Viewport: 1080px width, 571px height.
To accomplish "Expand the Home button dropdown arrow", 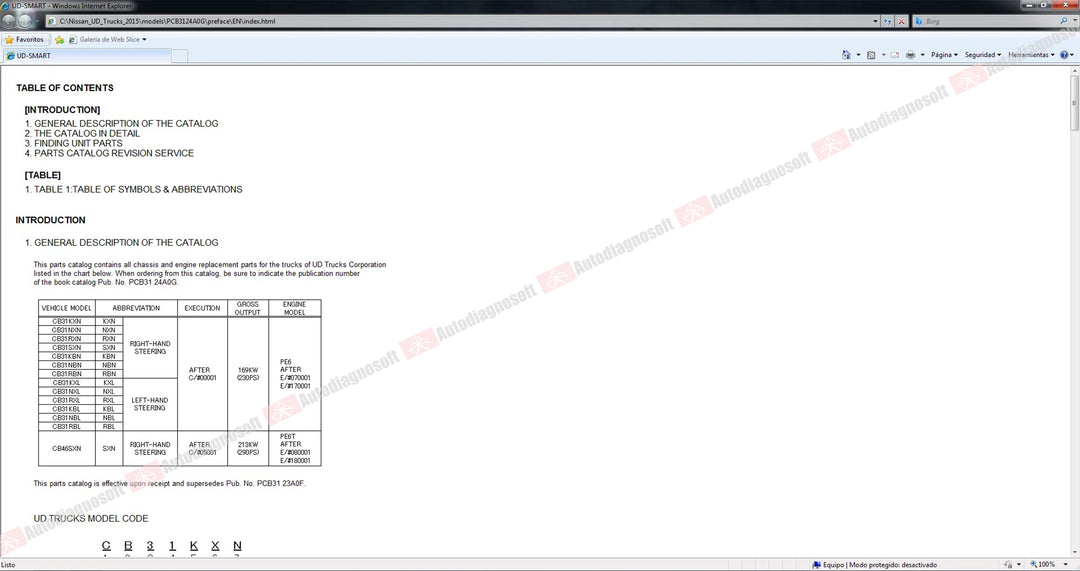I will point(858,54).
